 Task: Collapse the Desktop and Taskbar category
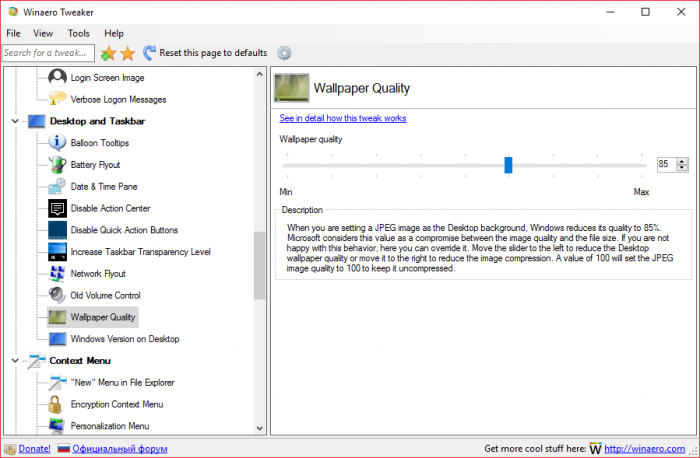[15, 121]
